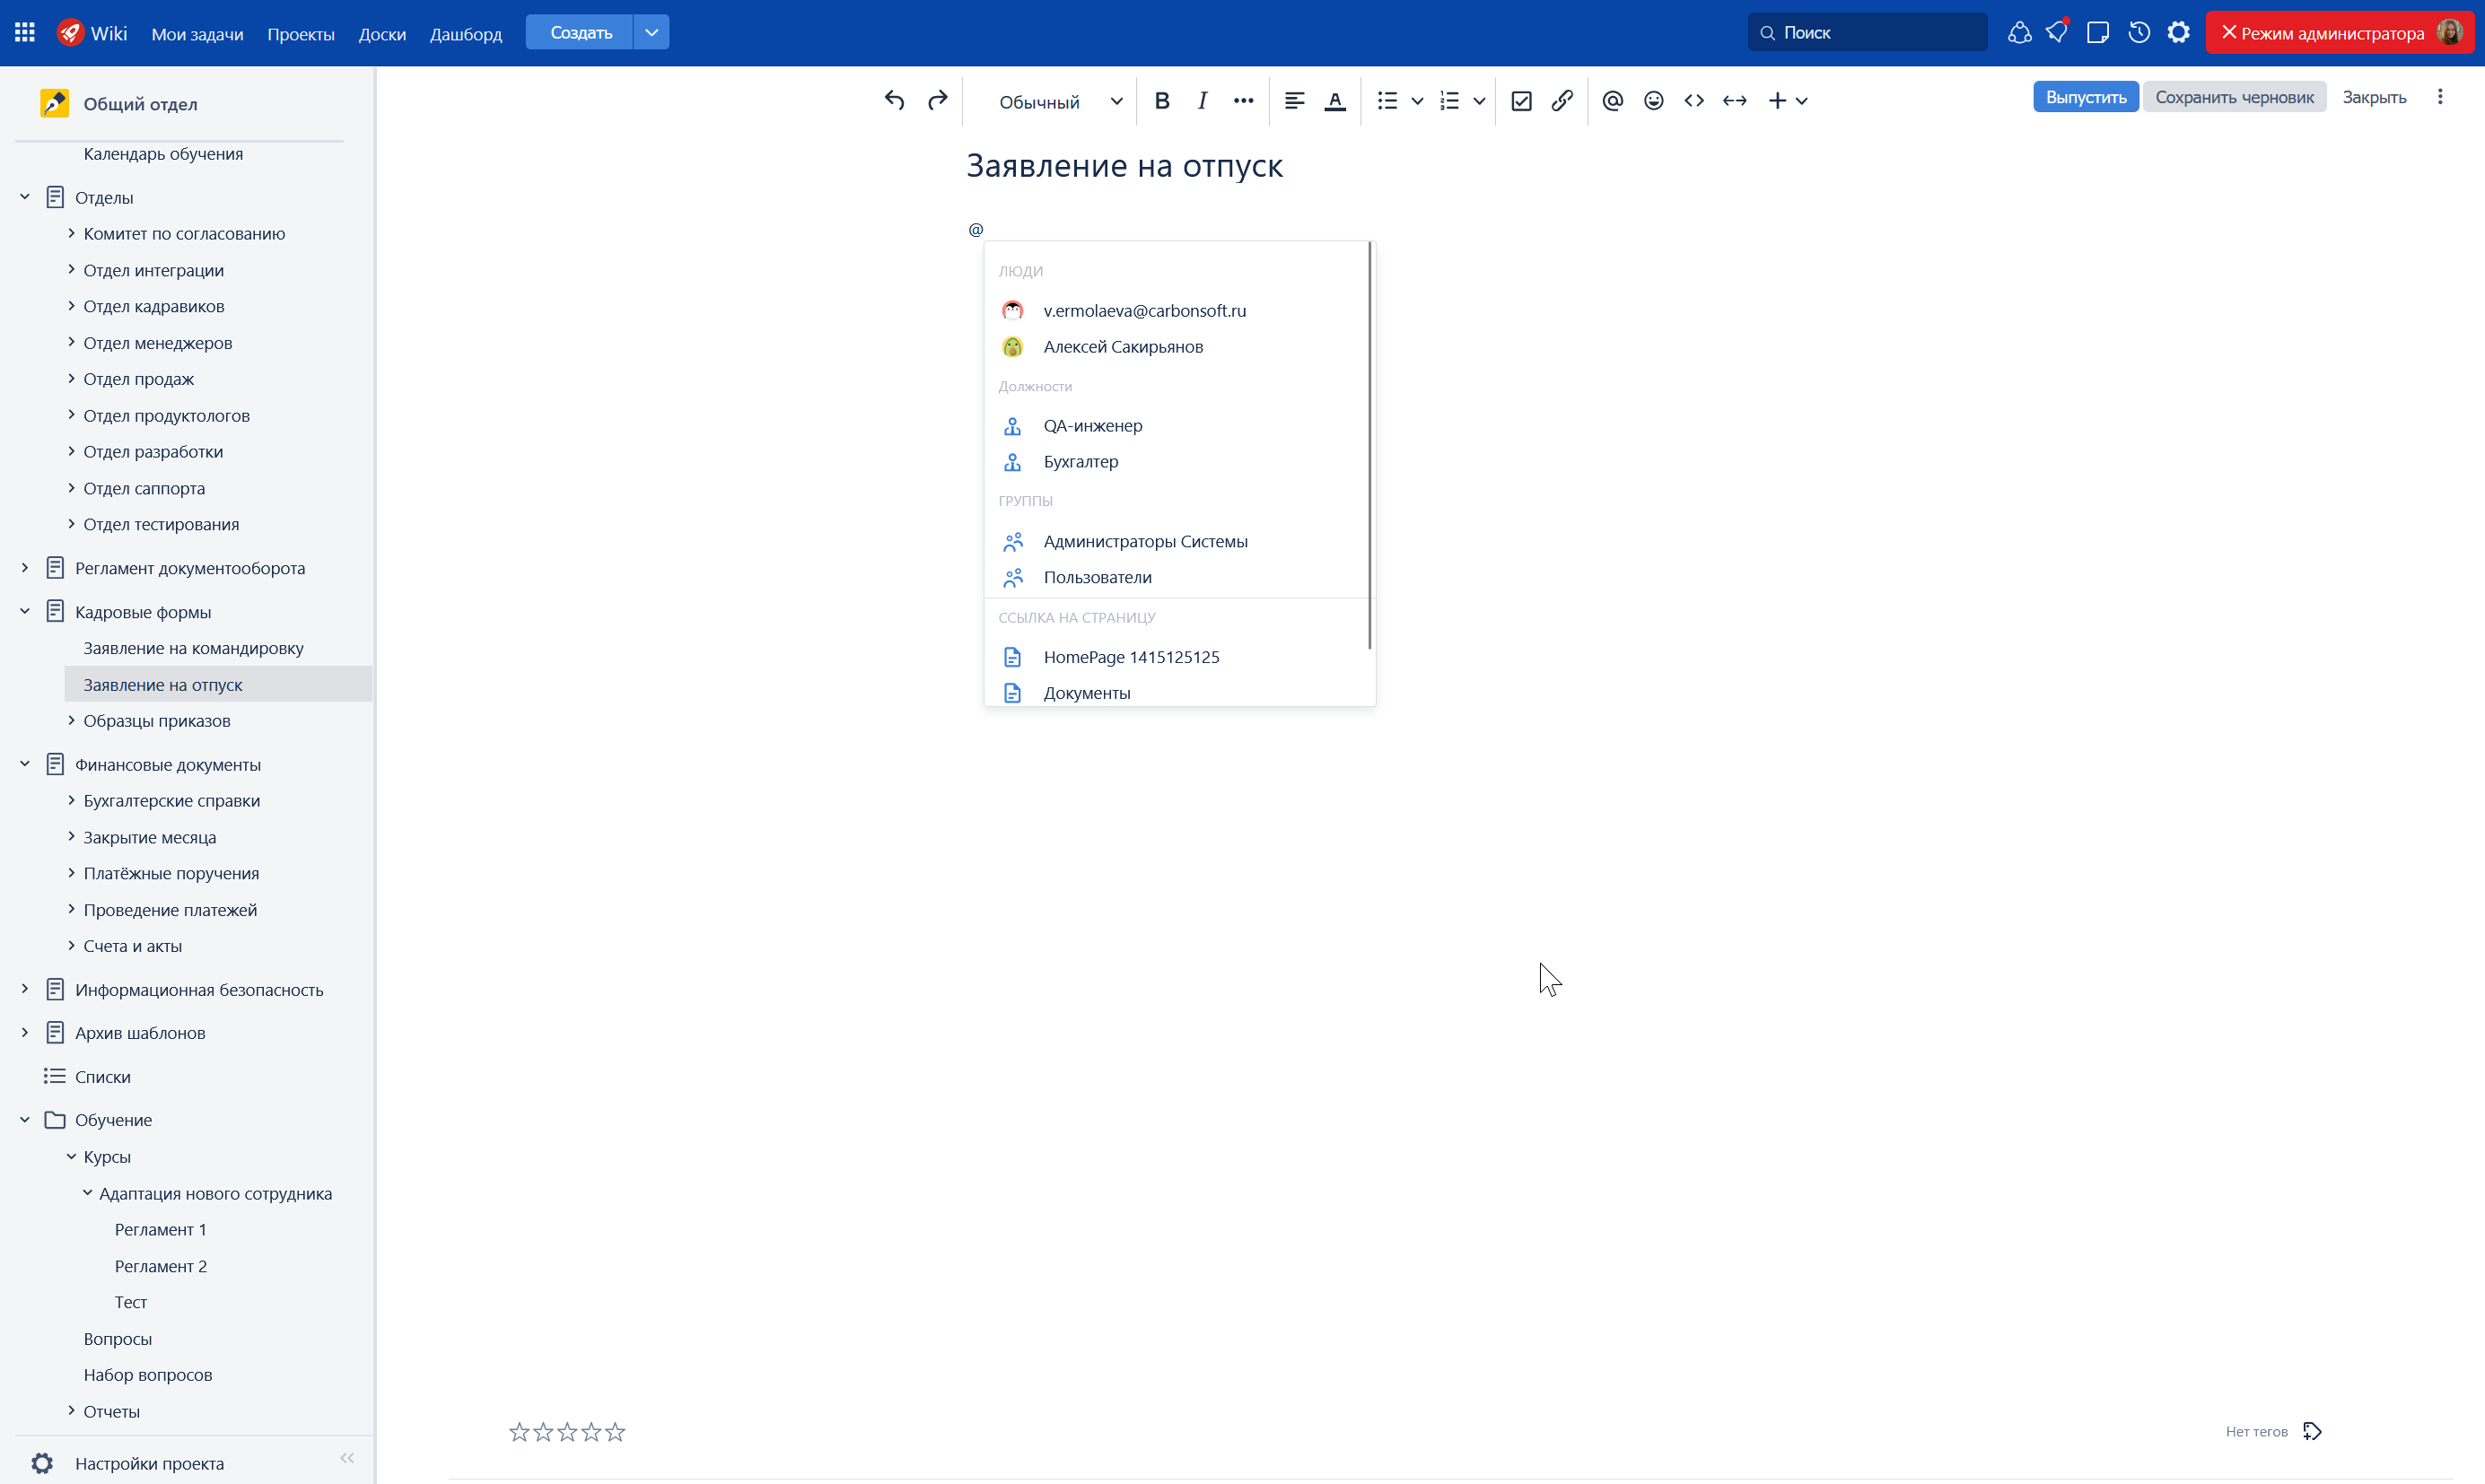Expand the Регламент документооборота tree node
This screenshot has width=2485, height=1484.
[x=25, y=568]
